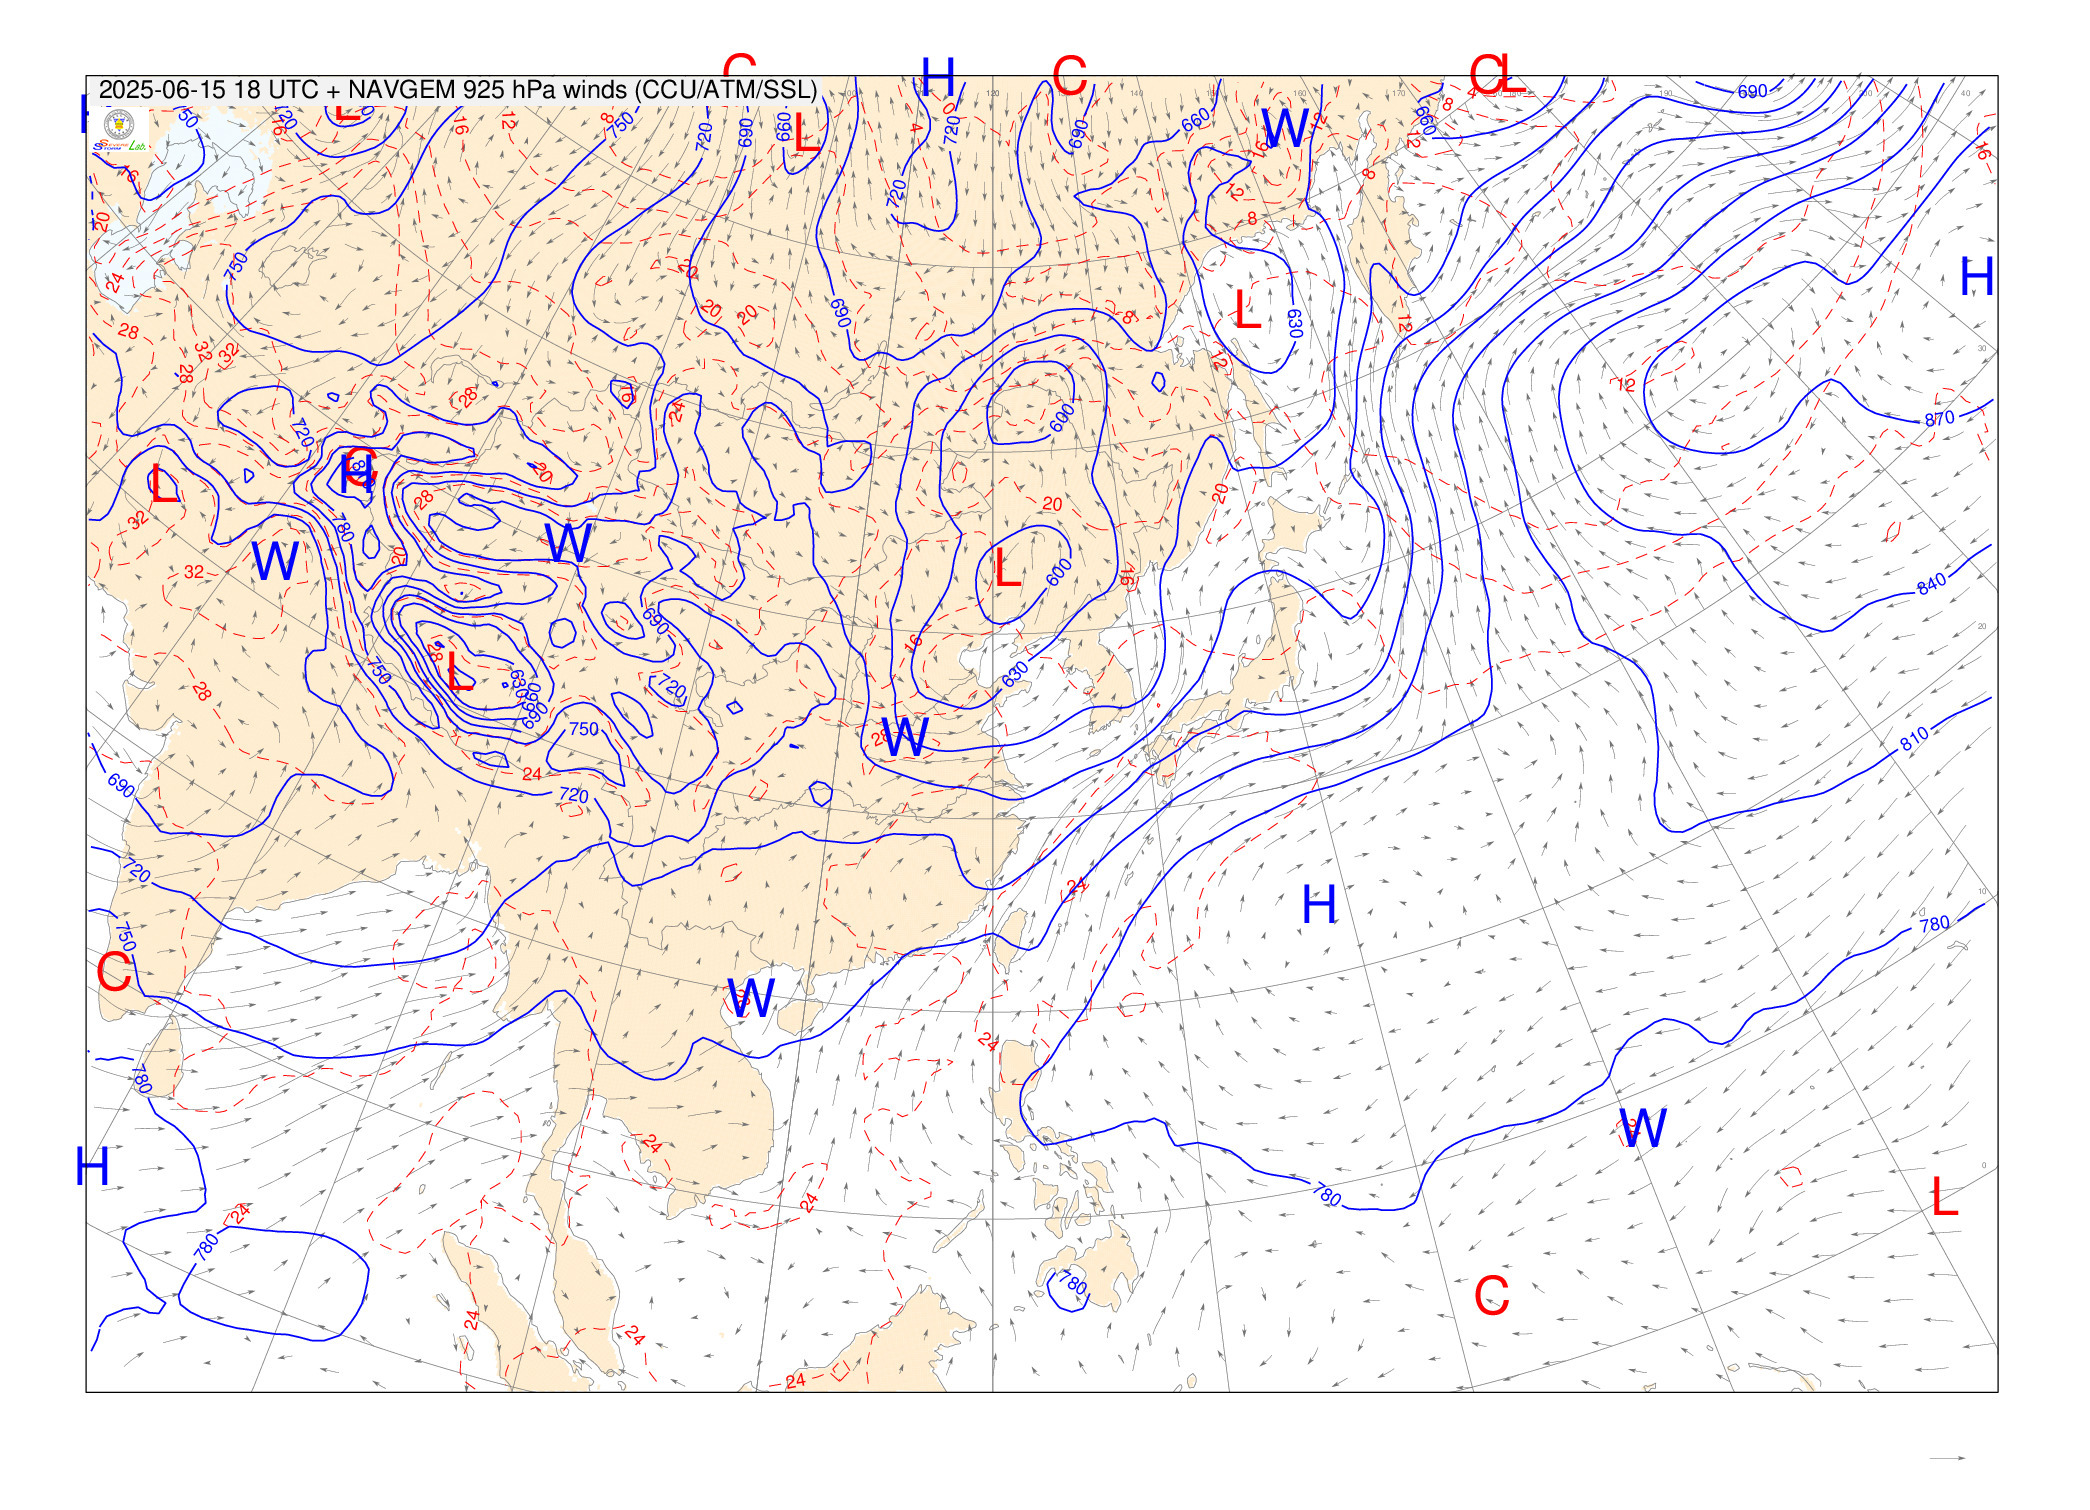Click the red L inside the tight Tibetan plateau contours
This screenshot has height=1510, width=2090.
pyautogui.click(x=459, y=670)
